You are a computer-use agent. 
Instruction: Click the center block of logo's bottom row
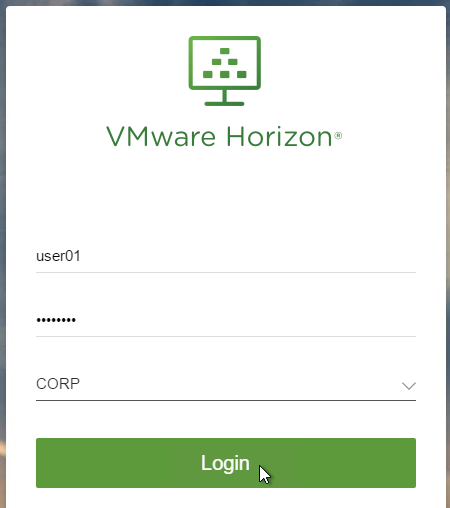coord(225,74)
